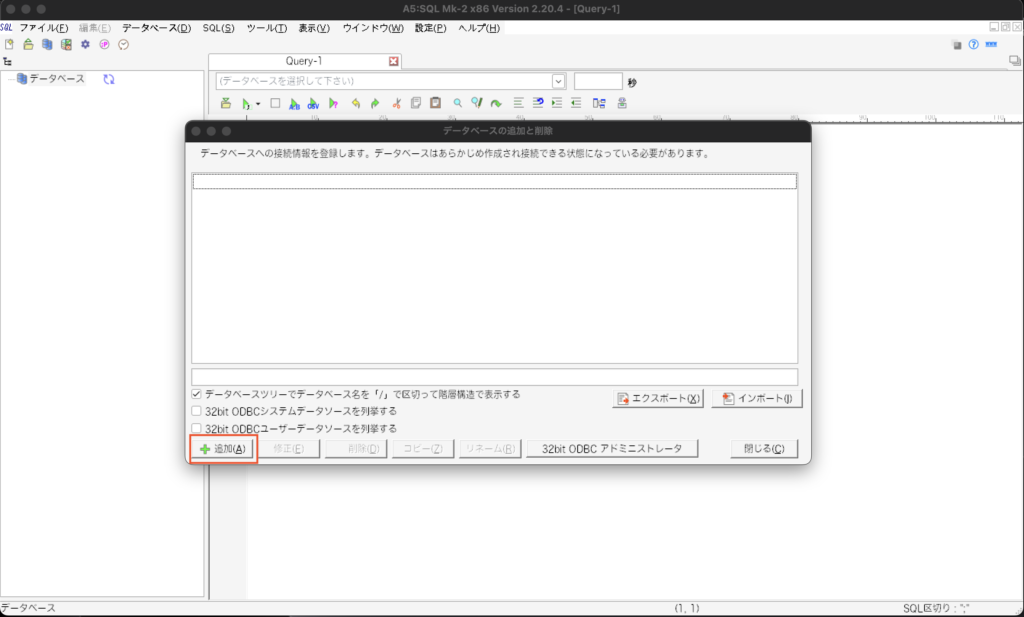Click the refresh icon beside データベース tree node

click(x=108, y=79)
